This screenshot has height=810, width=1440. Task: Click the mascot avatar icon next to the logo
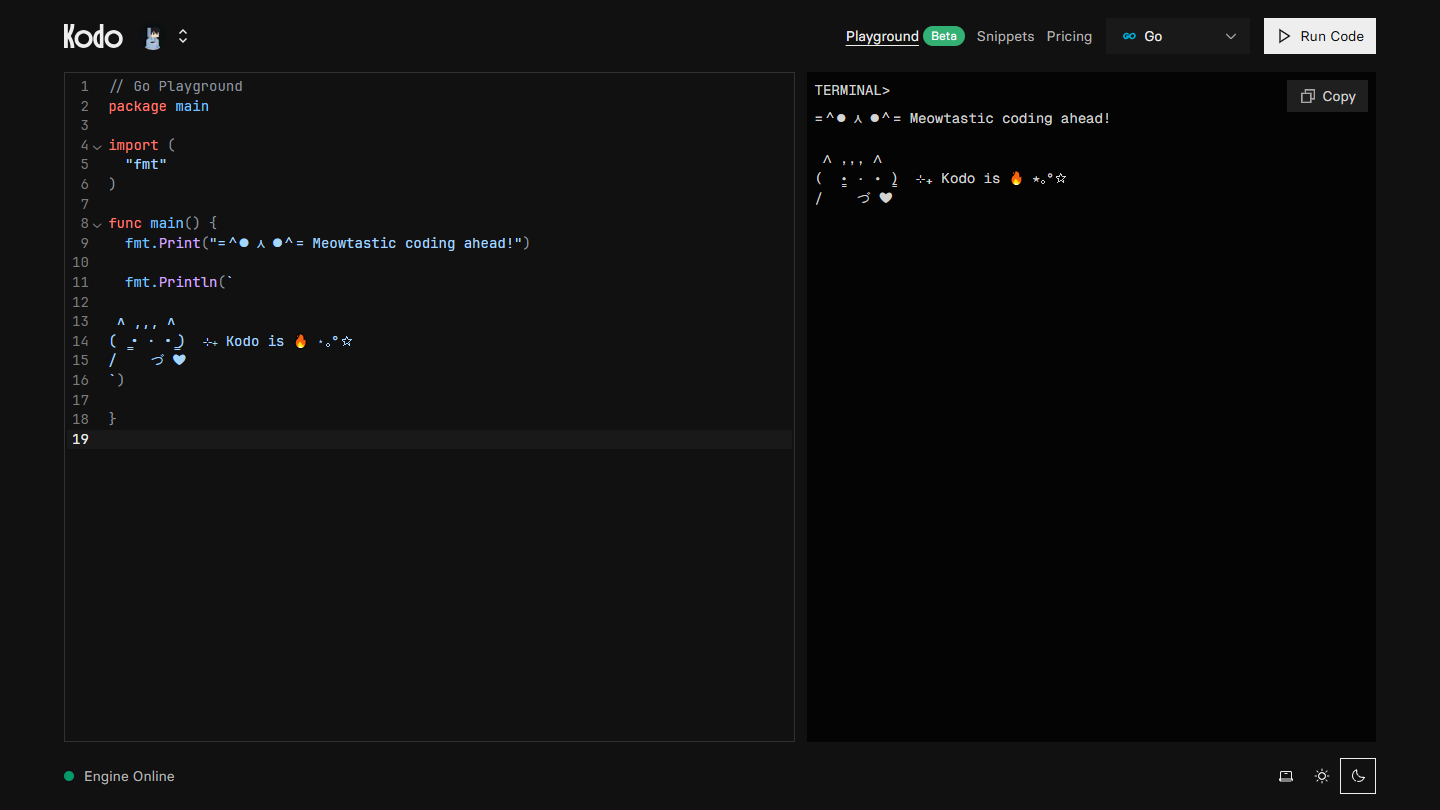coord(153,38)
